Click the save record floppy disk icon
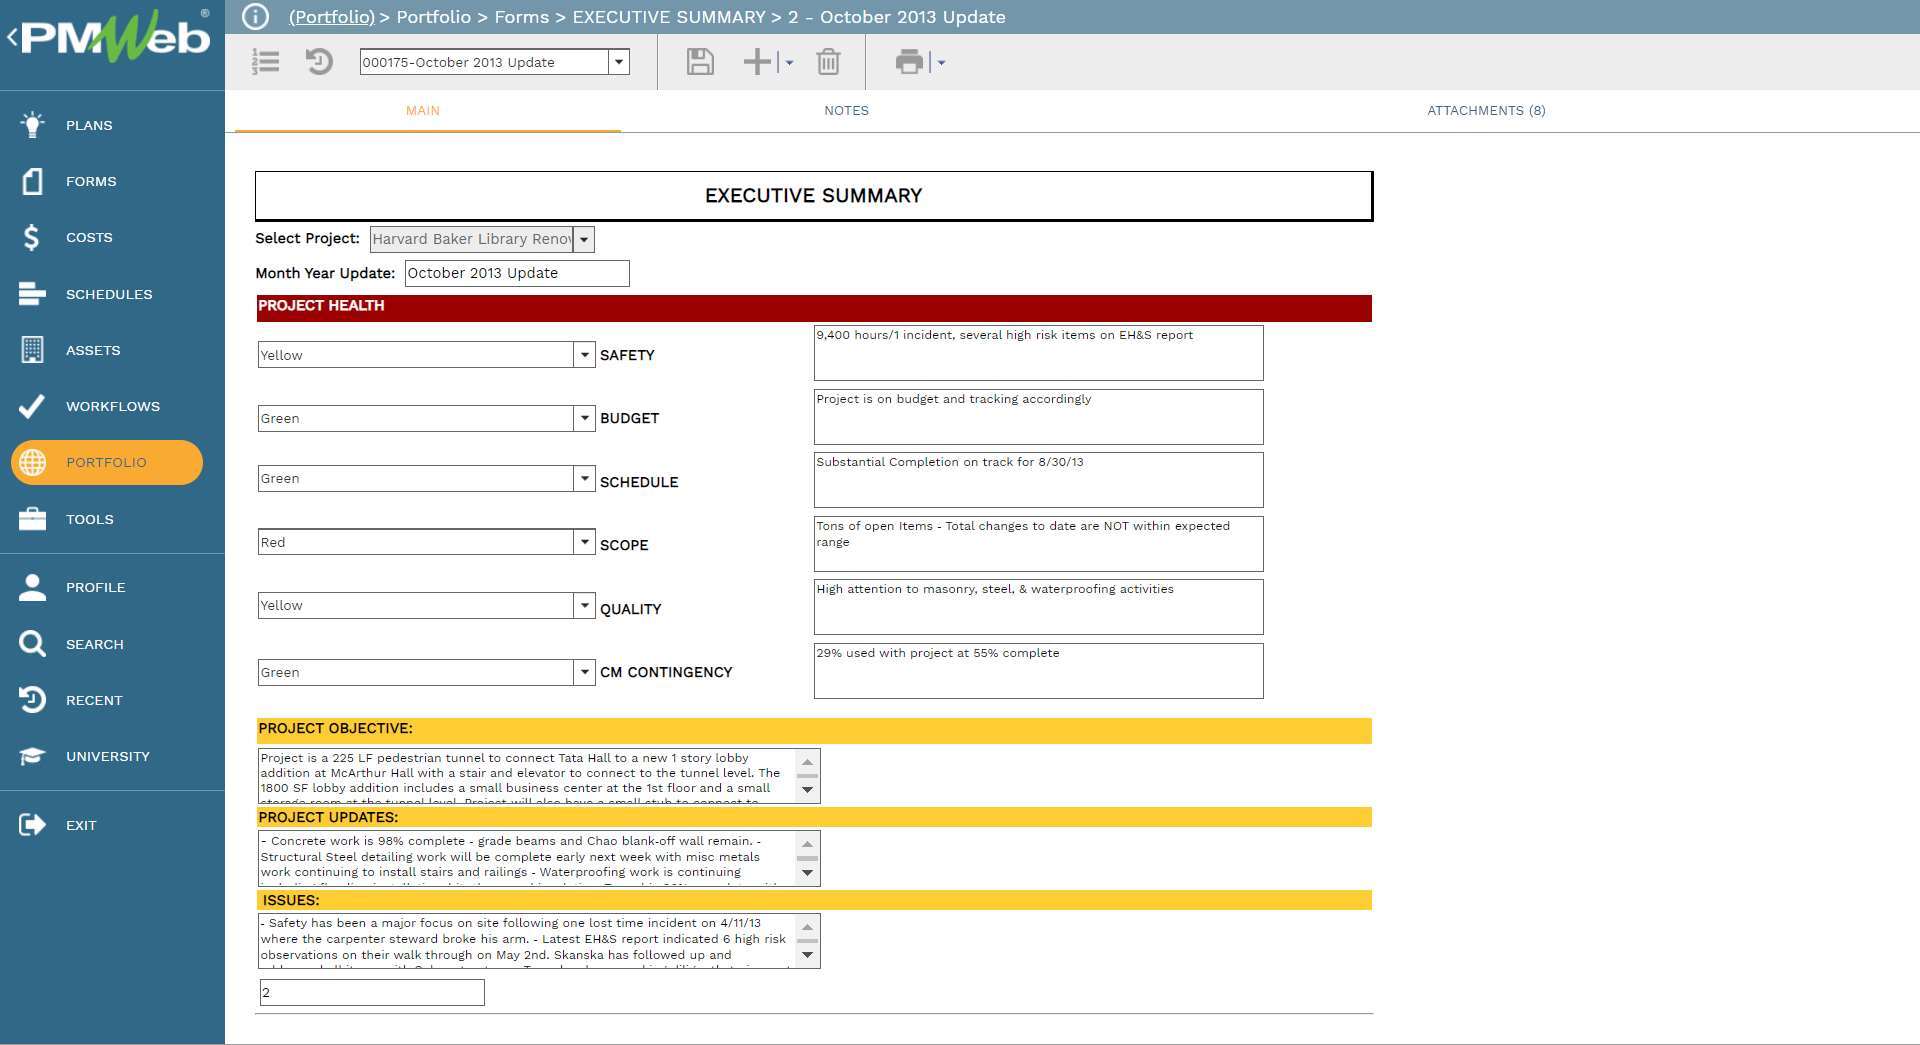 (700, 62)
